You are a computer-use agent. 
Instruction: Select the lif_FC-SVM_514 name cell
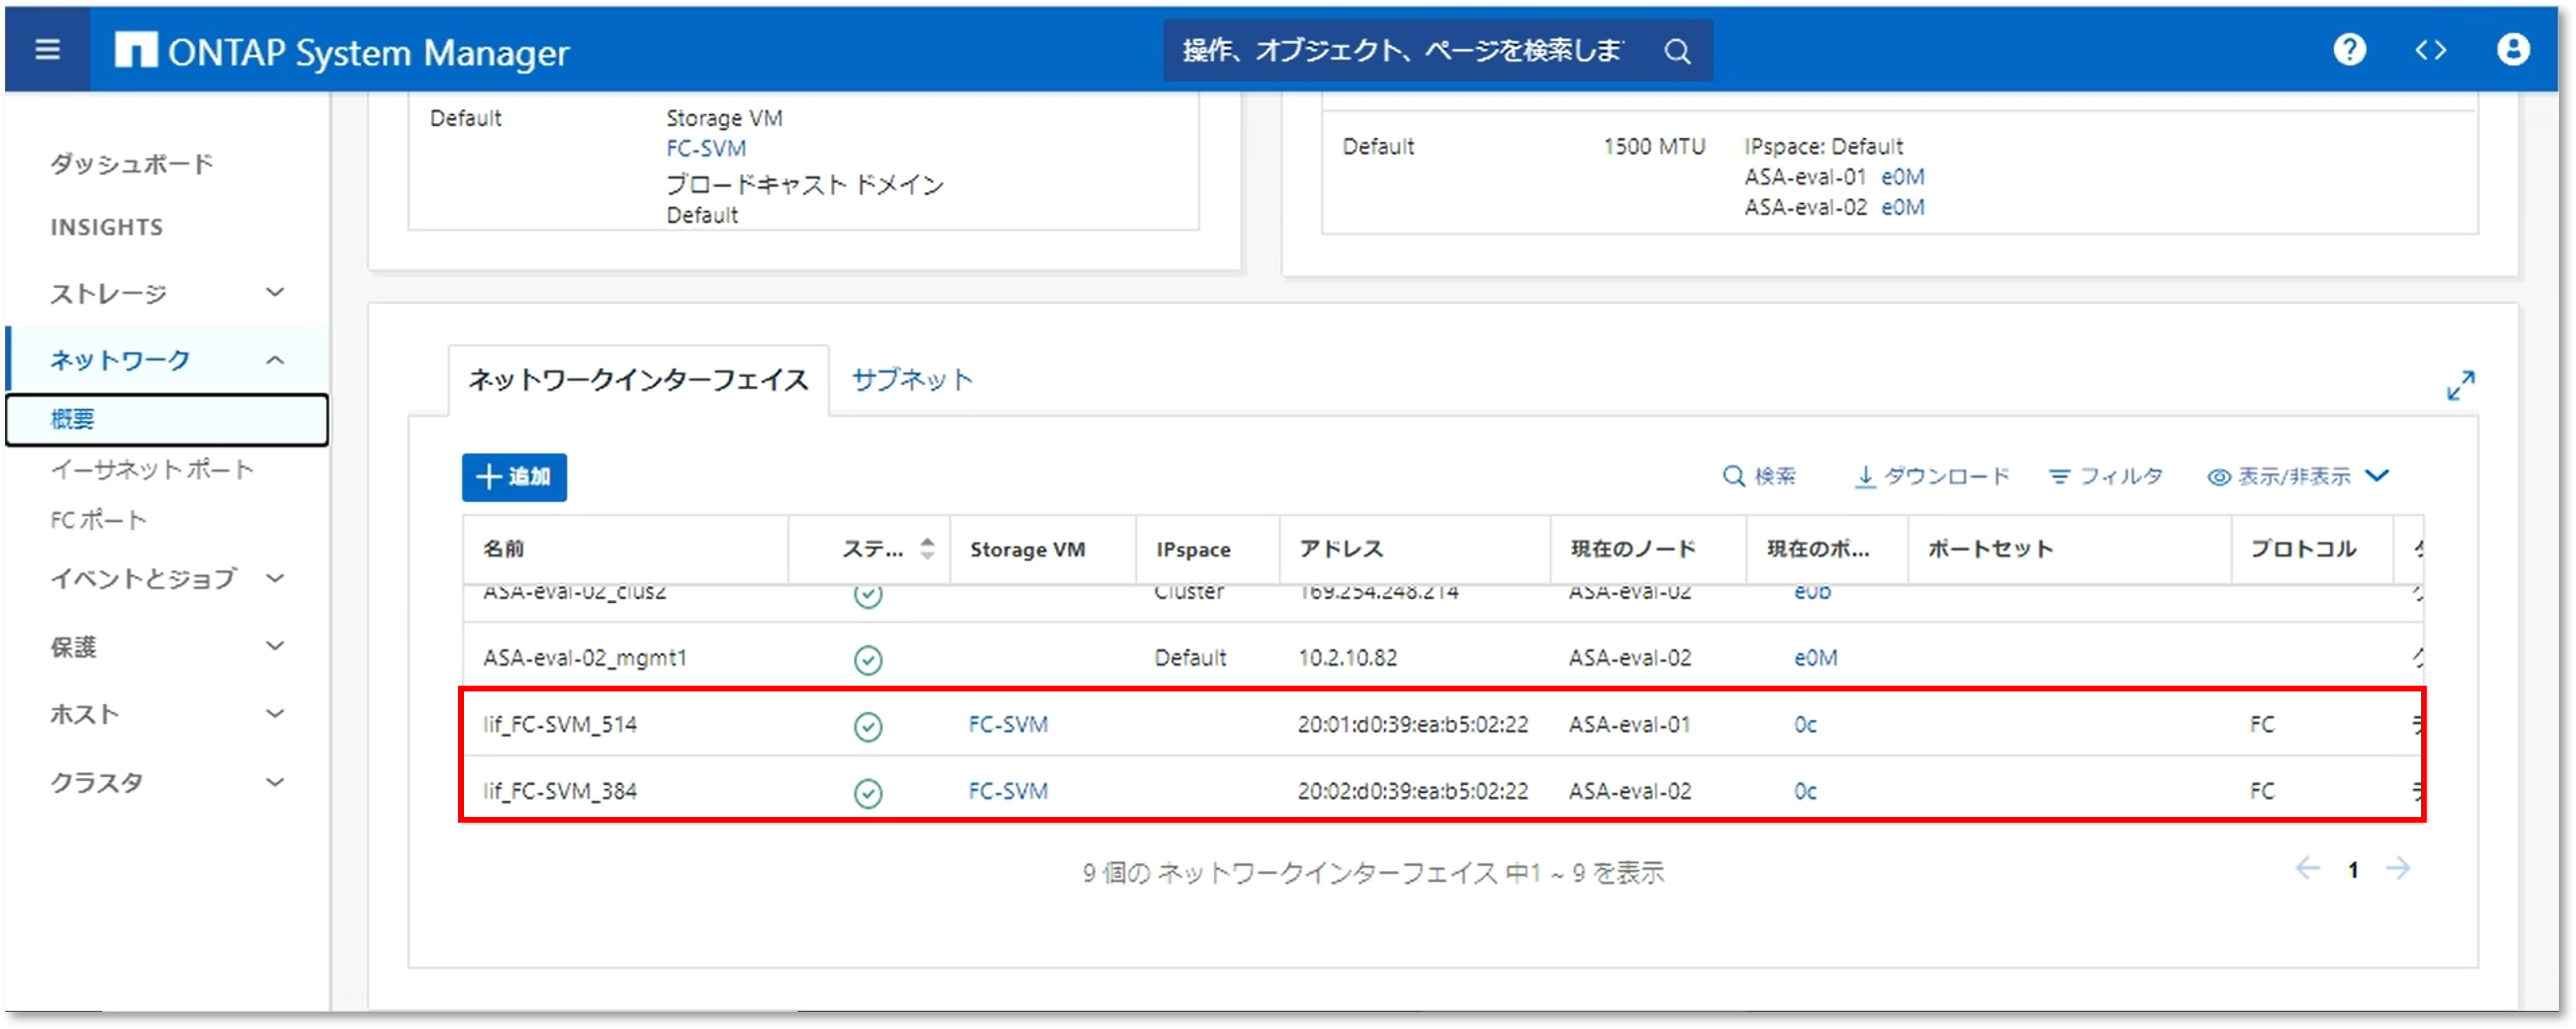(x=560, y=725)
